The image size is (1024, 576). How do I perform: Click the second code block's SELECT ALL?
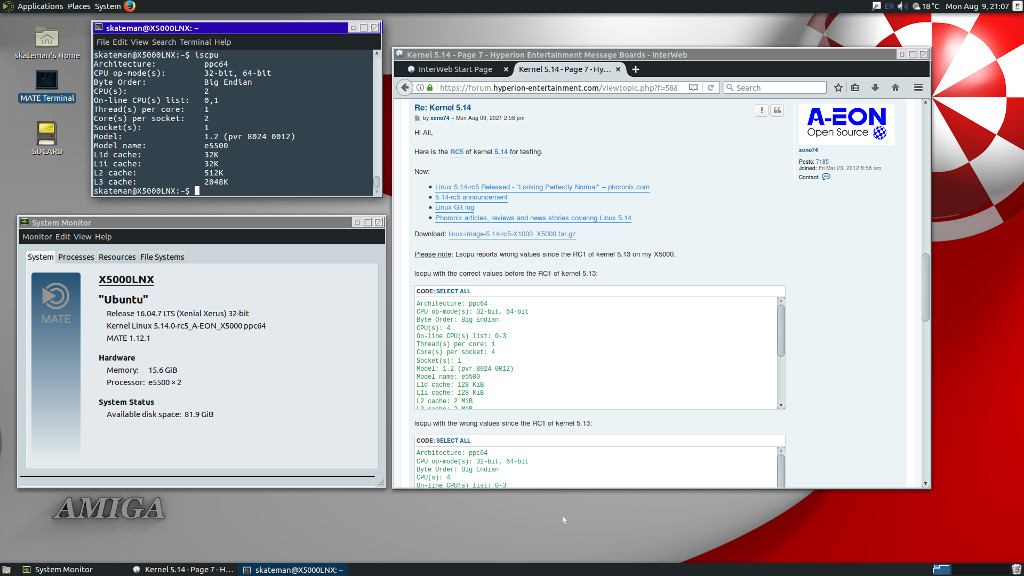coord(453,441)
